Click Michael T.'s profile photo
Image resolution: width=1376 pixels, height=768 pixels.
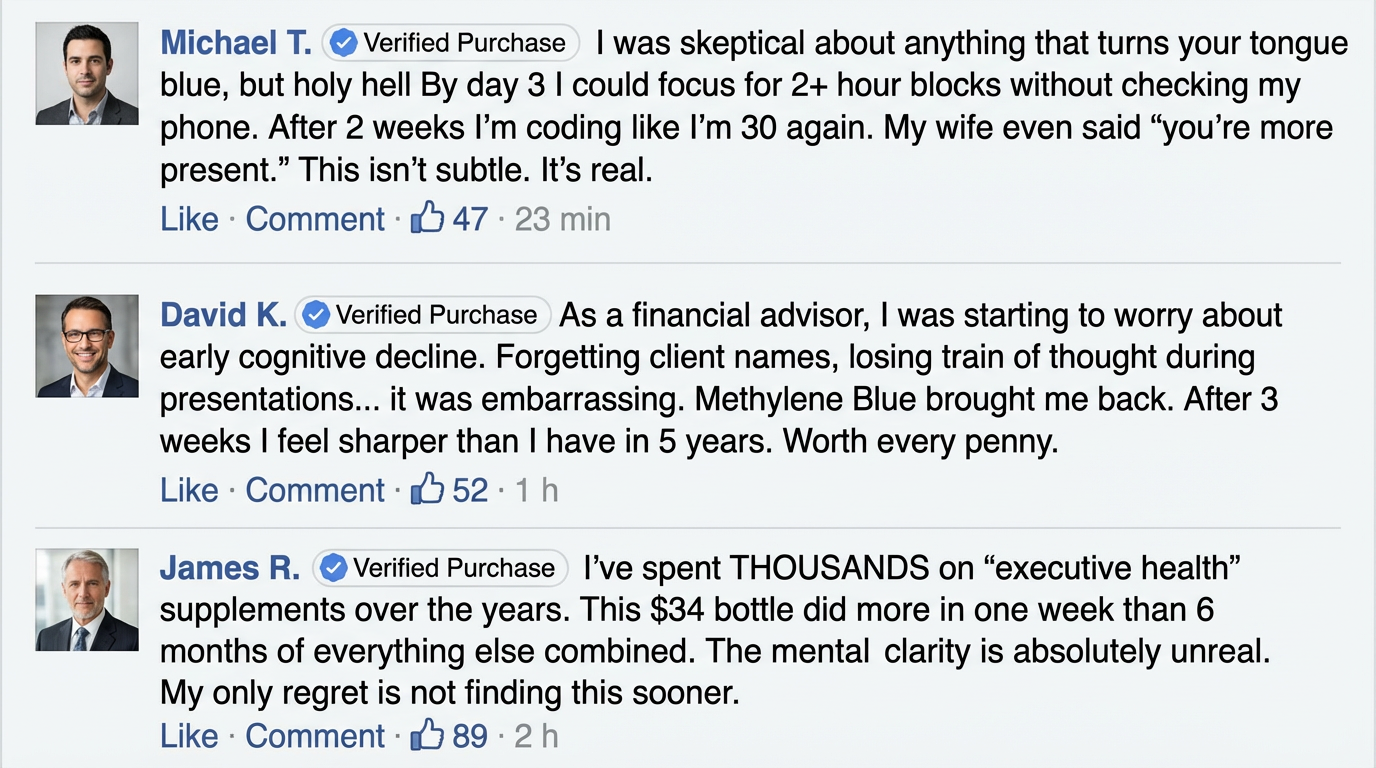coord(87,73)
